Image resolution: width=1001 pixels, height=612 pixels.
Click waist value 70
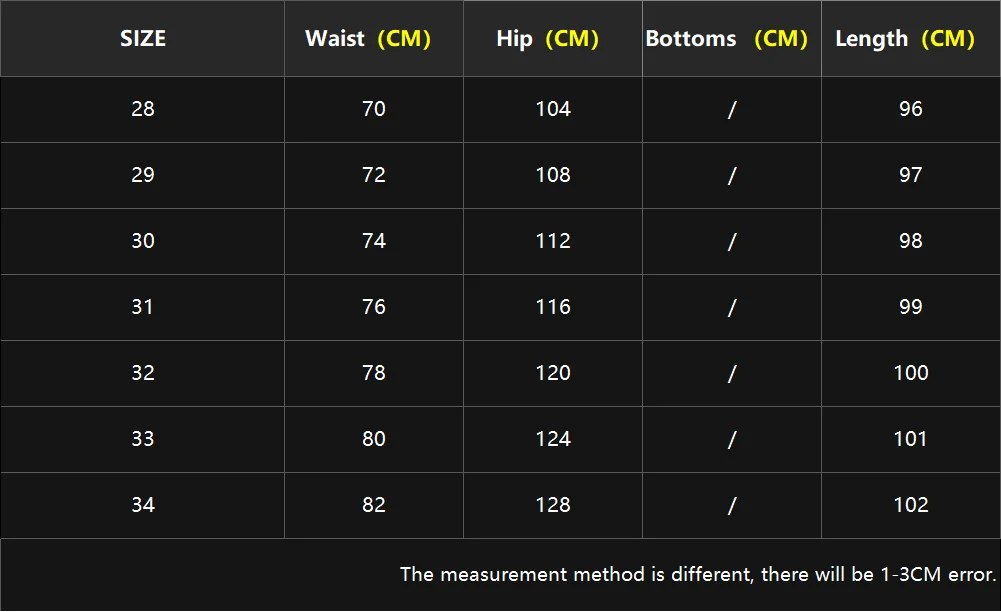click(374, 109)
